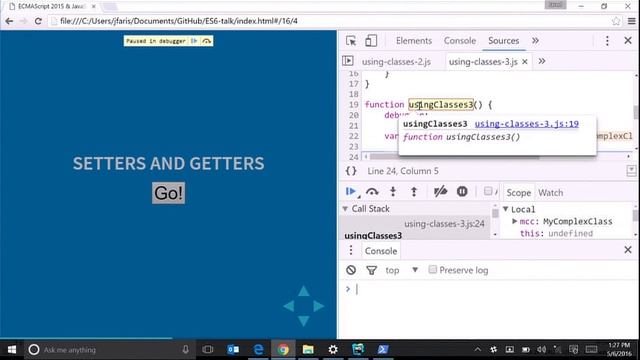Click the Line 24, Column 5 status text
640x360 pixels.
403,171
